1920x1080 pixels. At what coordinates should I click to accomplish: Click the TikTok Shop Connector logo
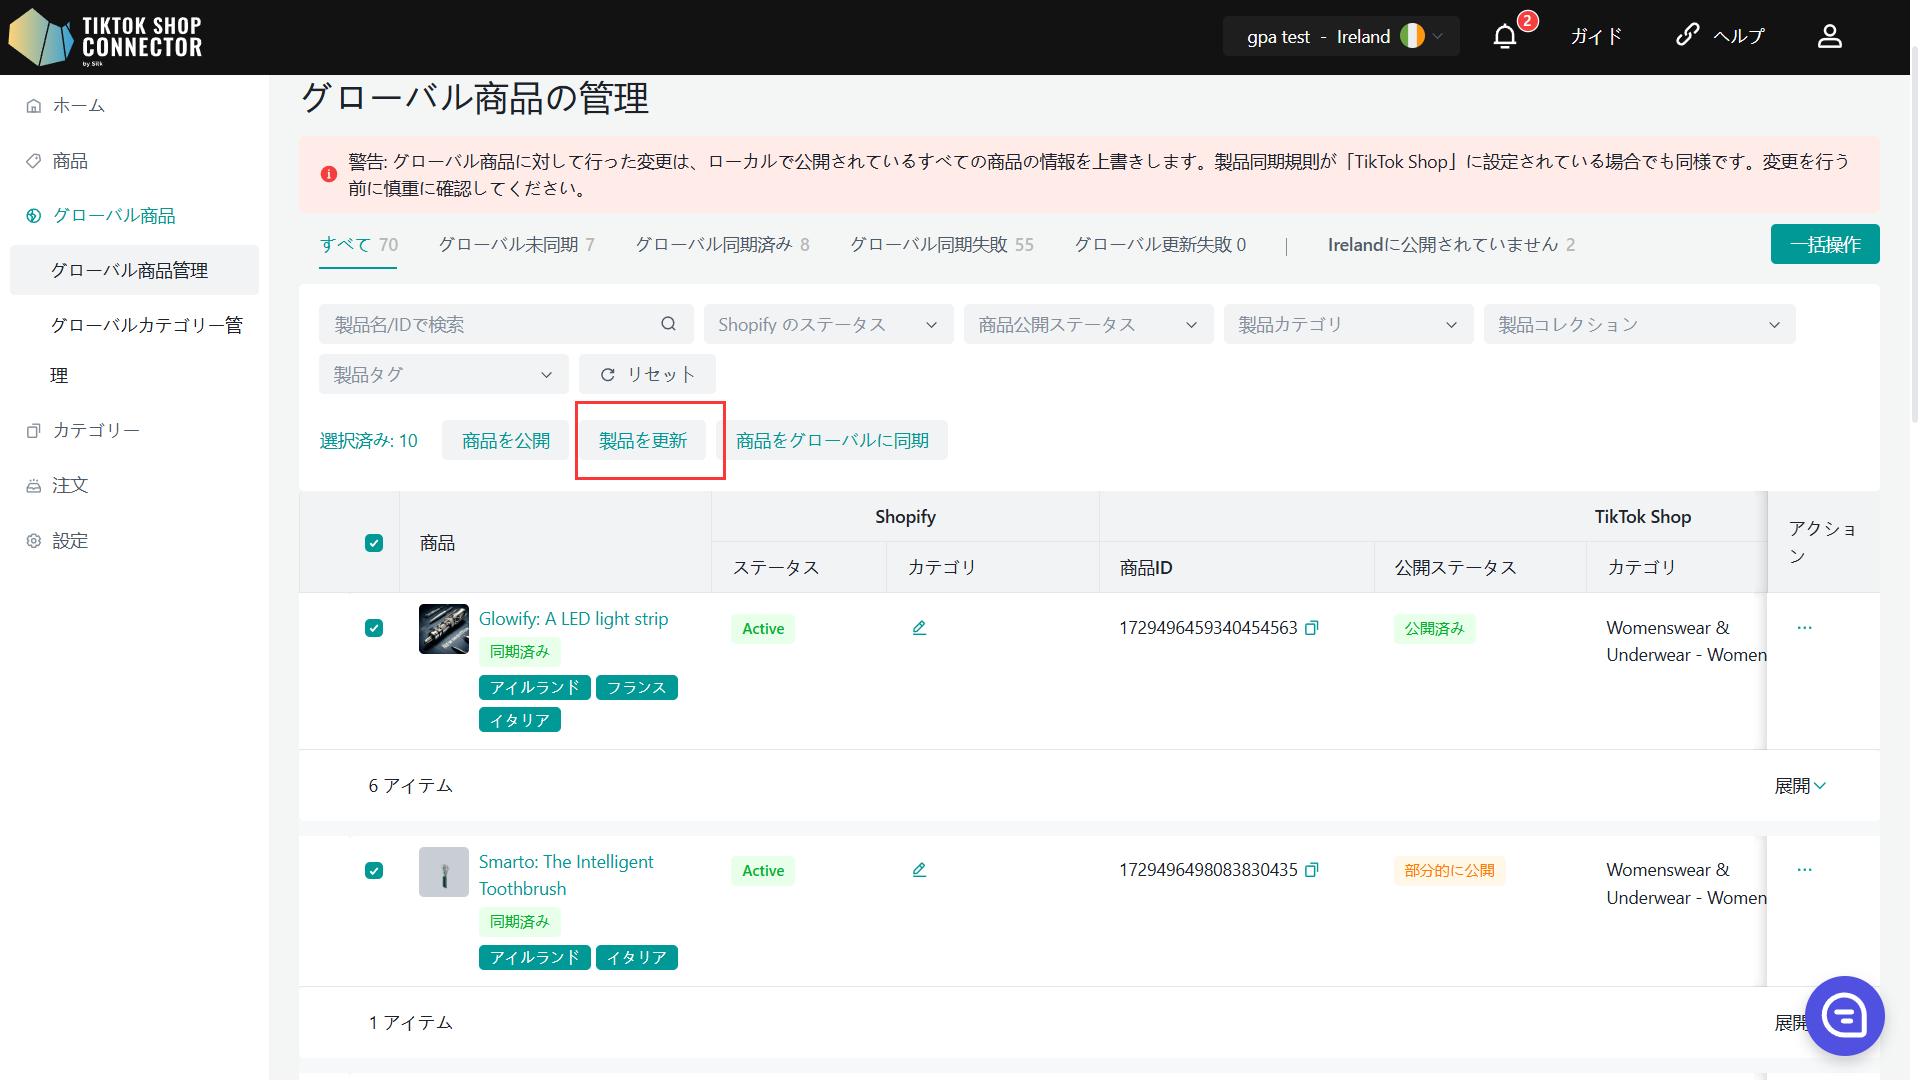(x=106, y=37)
